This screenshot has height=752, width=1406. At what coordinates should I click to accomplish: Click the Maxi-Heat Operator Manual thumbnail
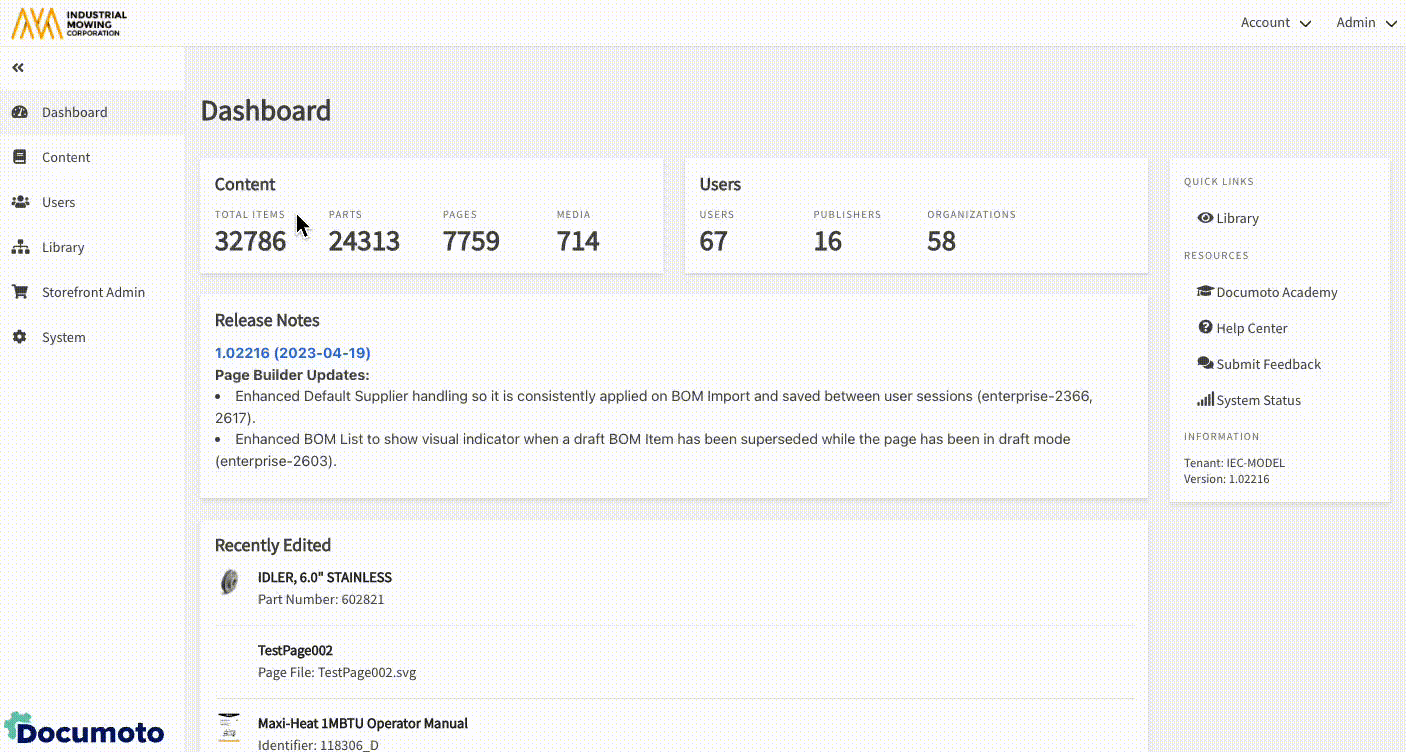coord(229,727)
